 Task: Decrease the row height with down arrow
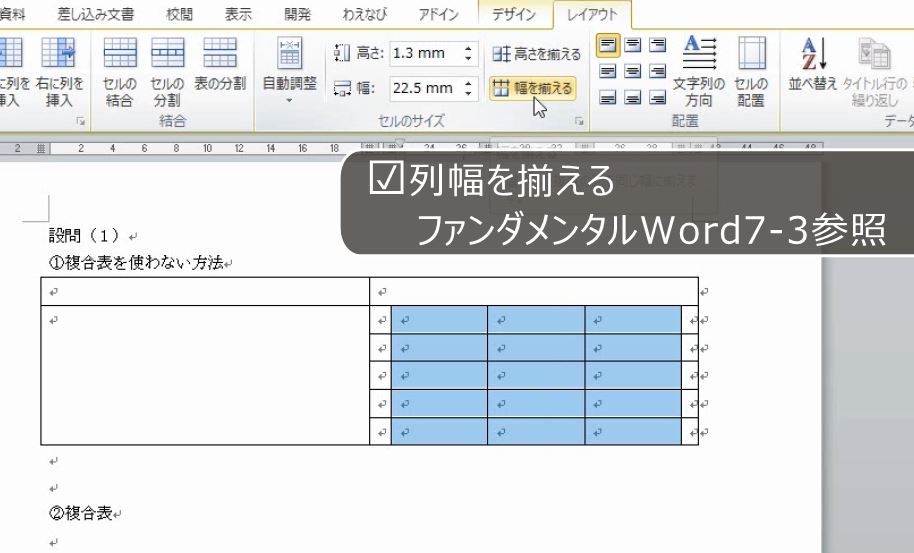[469, 59]
